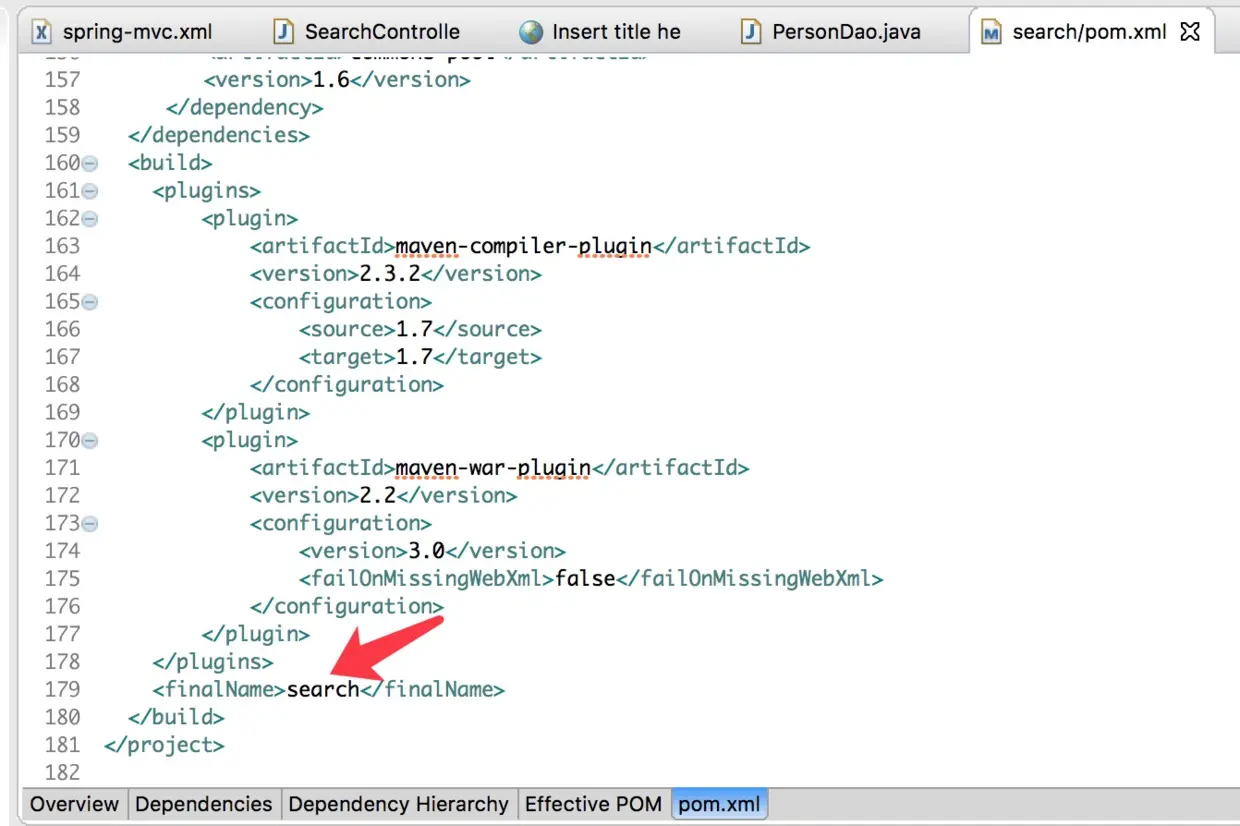Click the source value 1.7 on line 166
Screen dimensions: 1240x826
click(414, 329)
